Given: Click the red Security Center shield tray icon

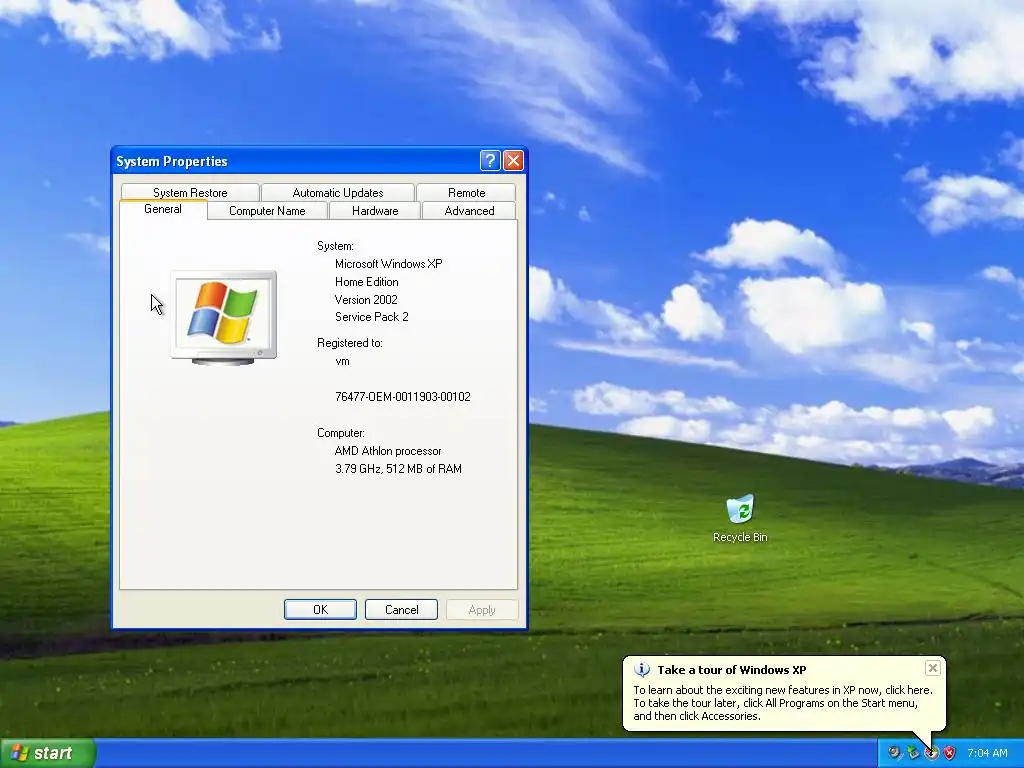Looking at the screenshot, I should 950,753.
